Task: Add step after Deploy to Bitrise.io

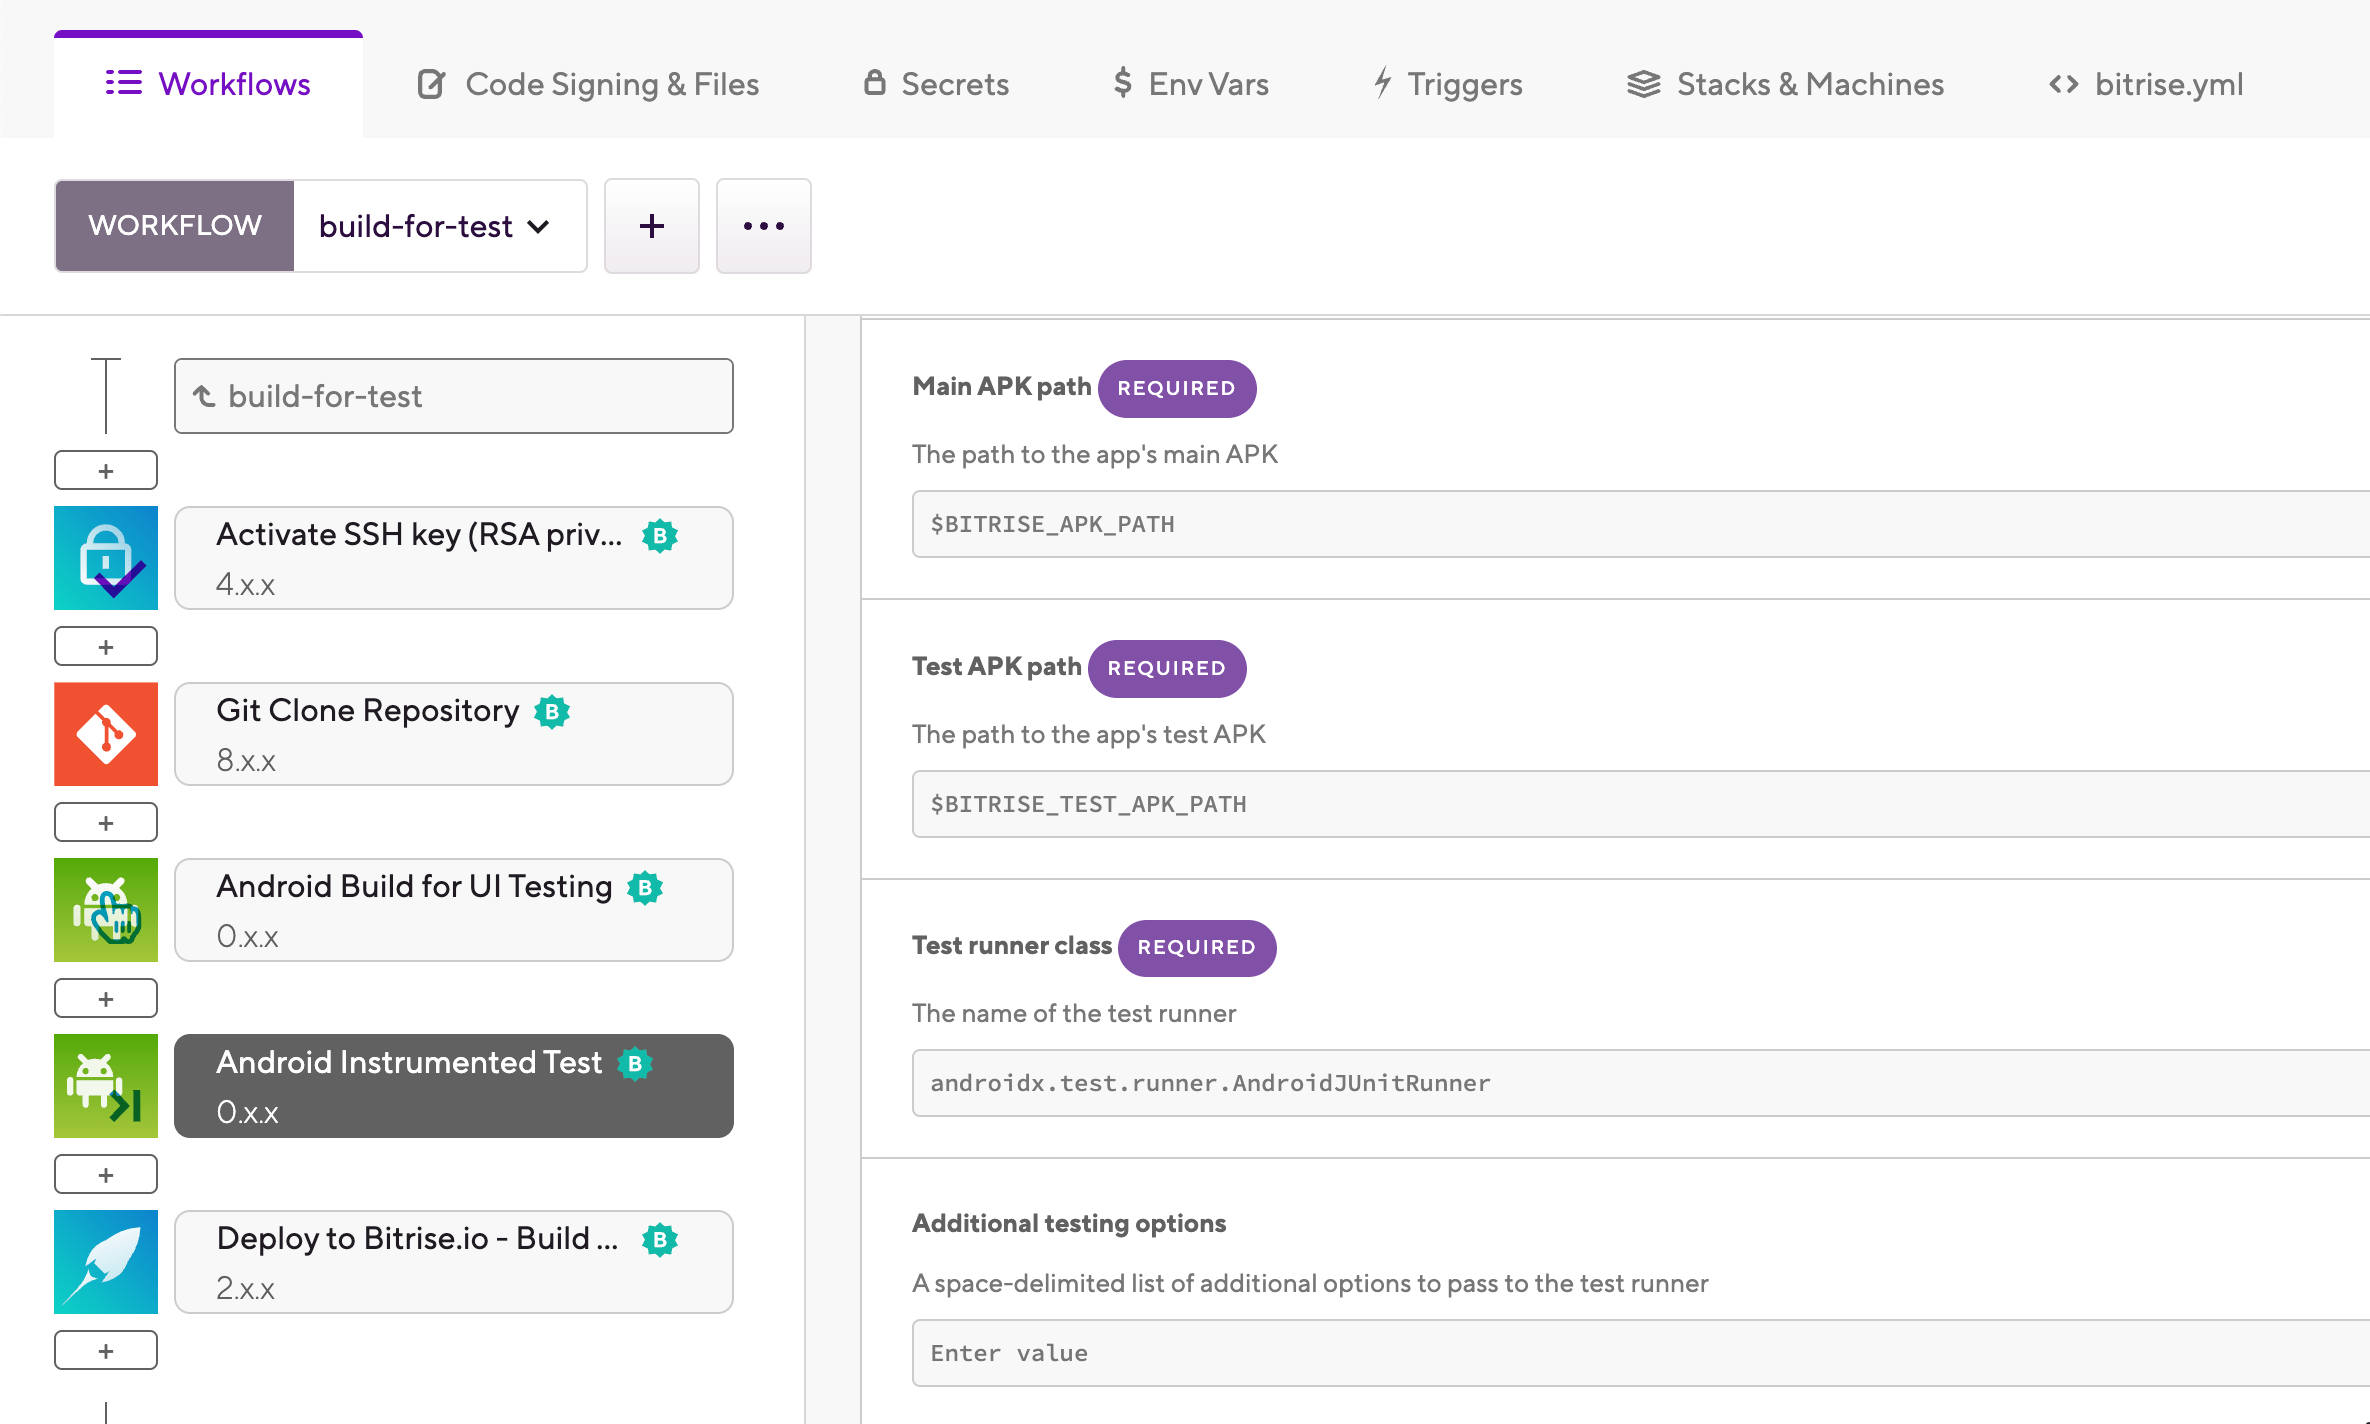Action: pyautogui.click(x=105, y=1350)
